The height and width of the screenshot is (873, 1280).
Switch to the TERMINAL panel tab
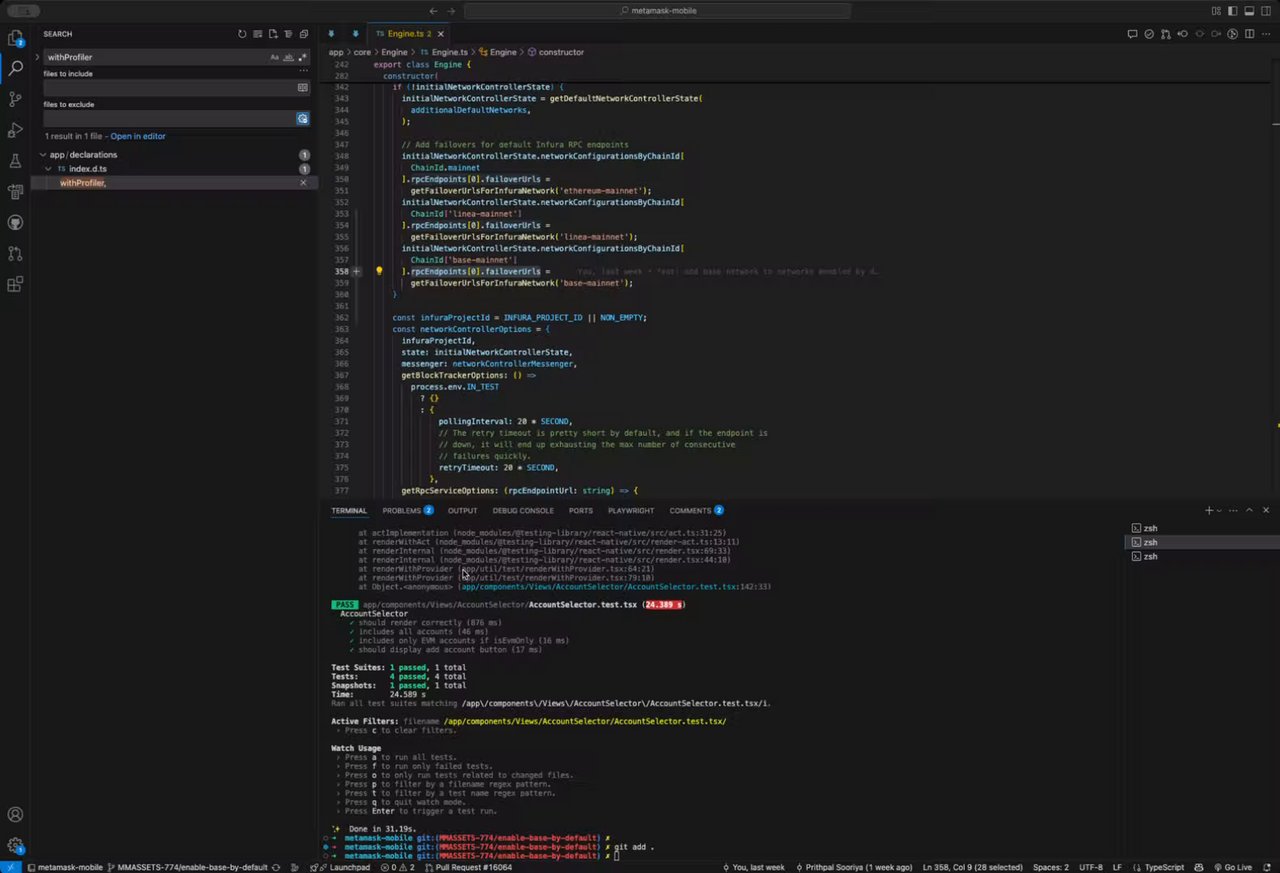(349, 510)
